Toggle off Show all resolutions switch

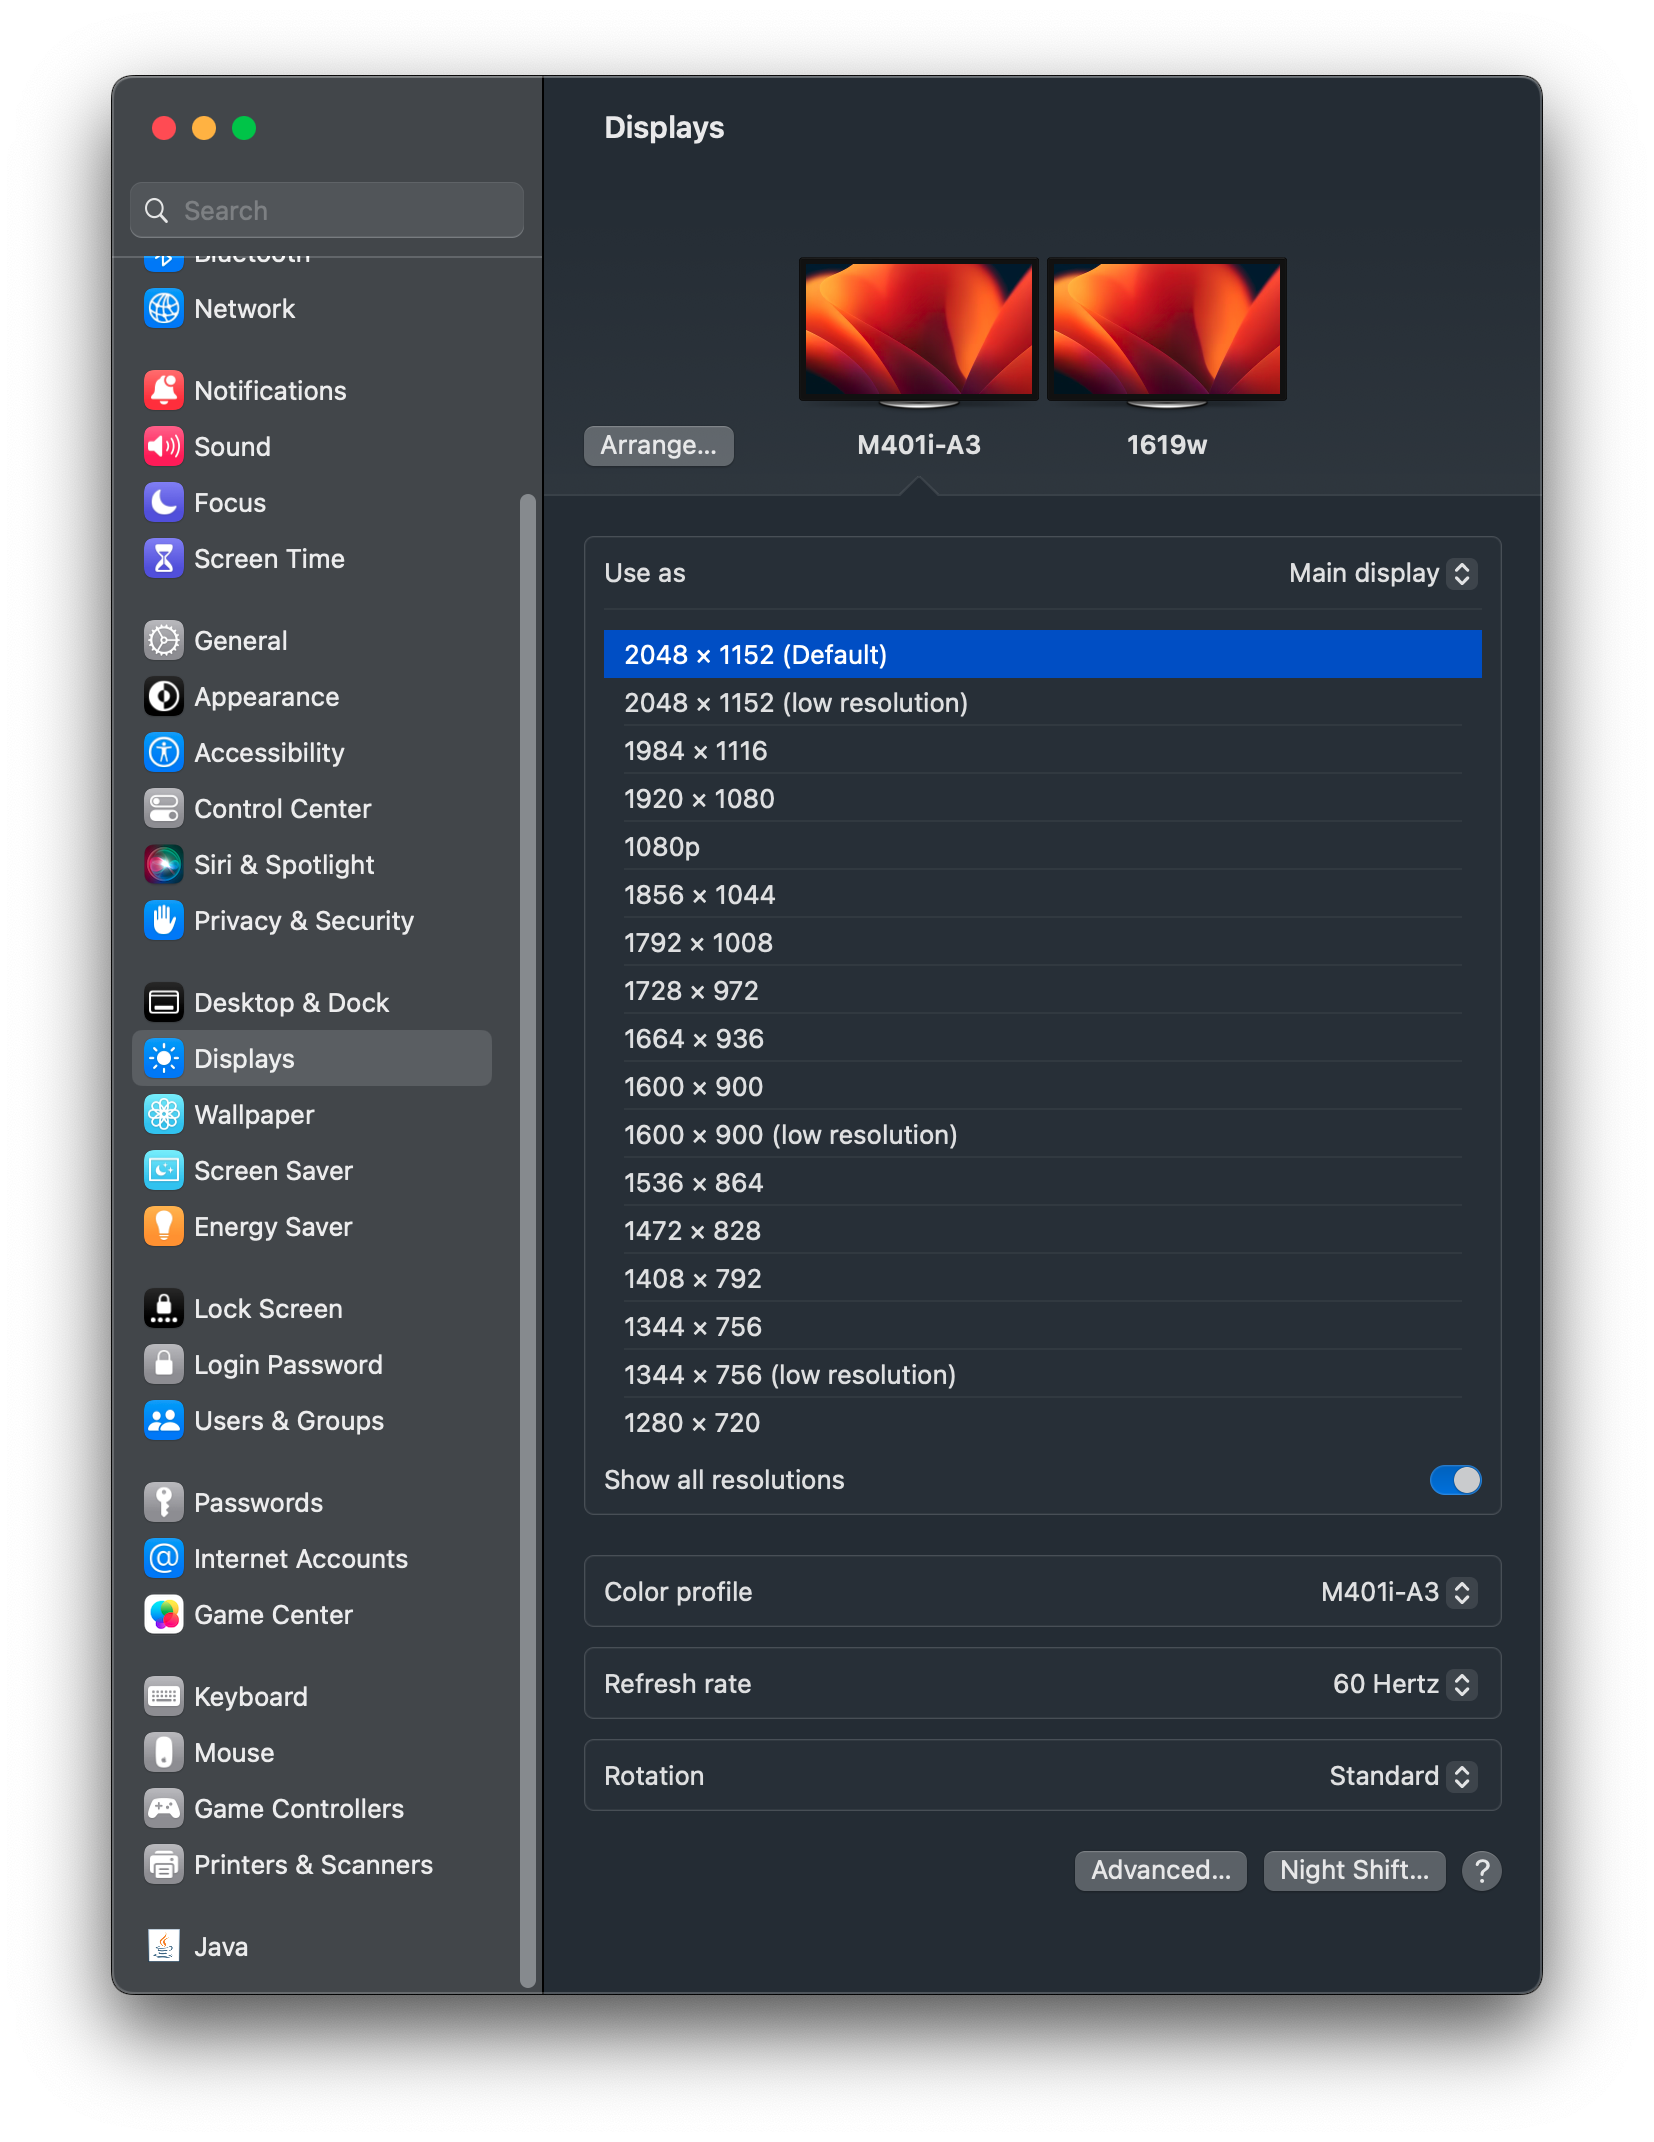[1455, 1480]
